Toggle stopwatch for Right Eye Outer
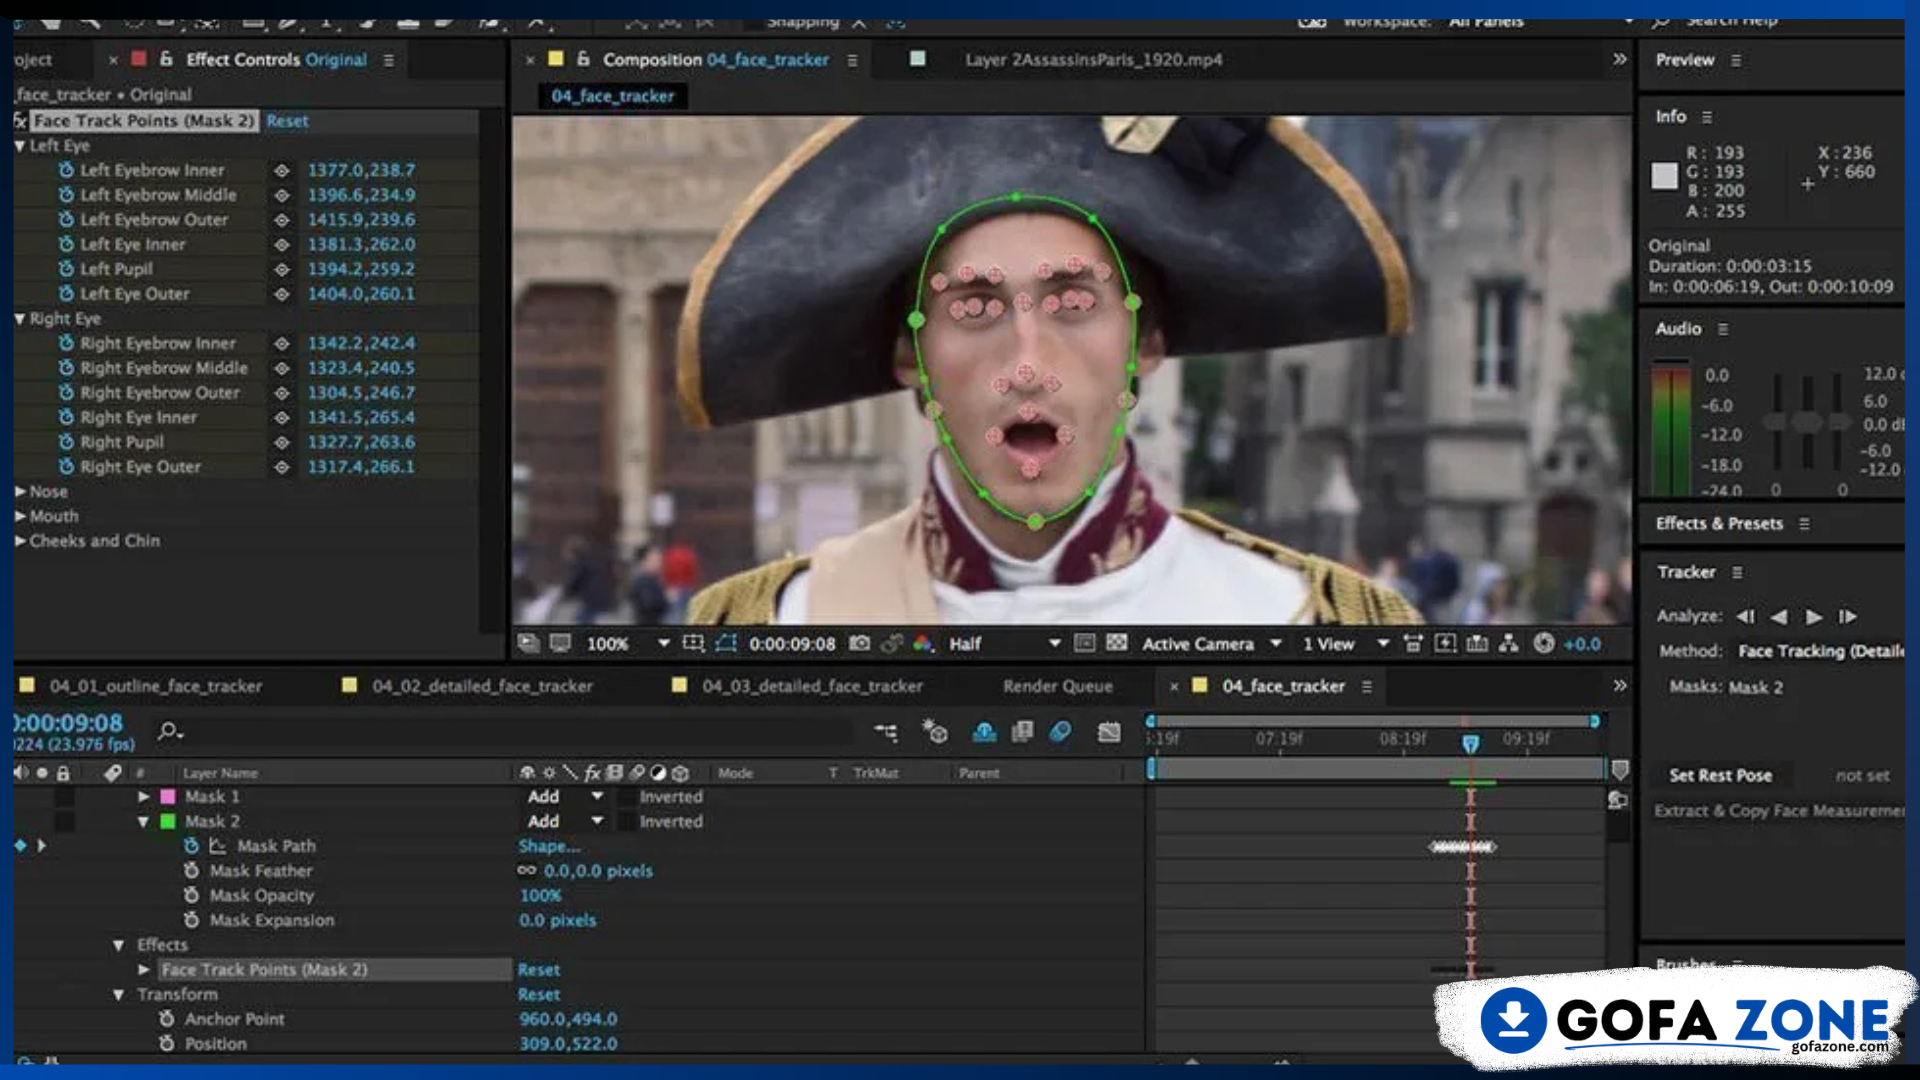The image size is (1920, 1080). click(x=66, y=467)
